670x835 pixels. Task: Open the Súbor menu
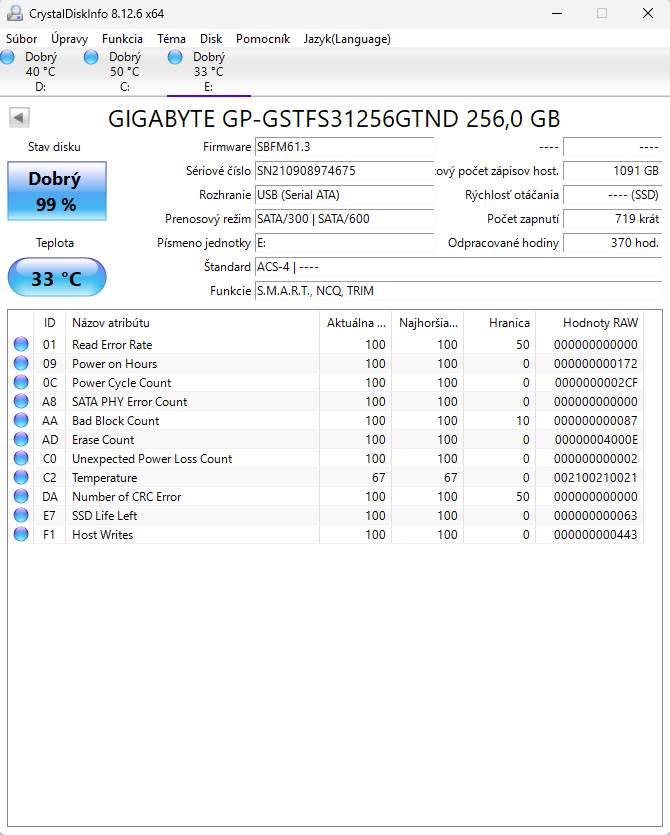(x=21, y=39)
